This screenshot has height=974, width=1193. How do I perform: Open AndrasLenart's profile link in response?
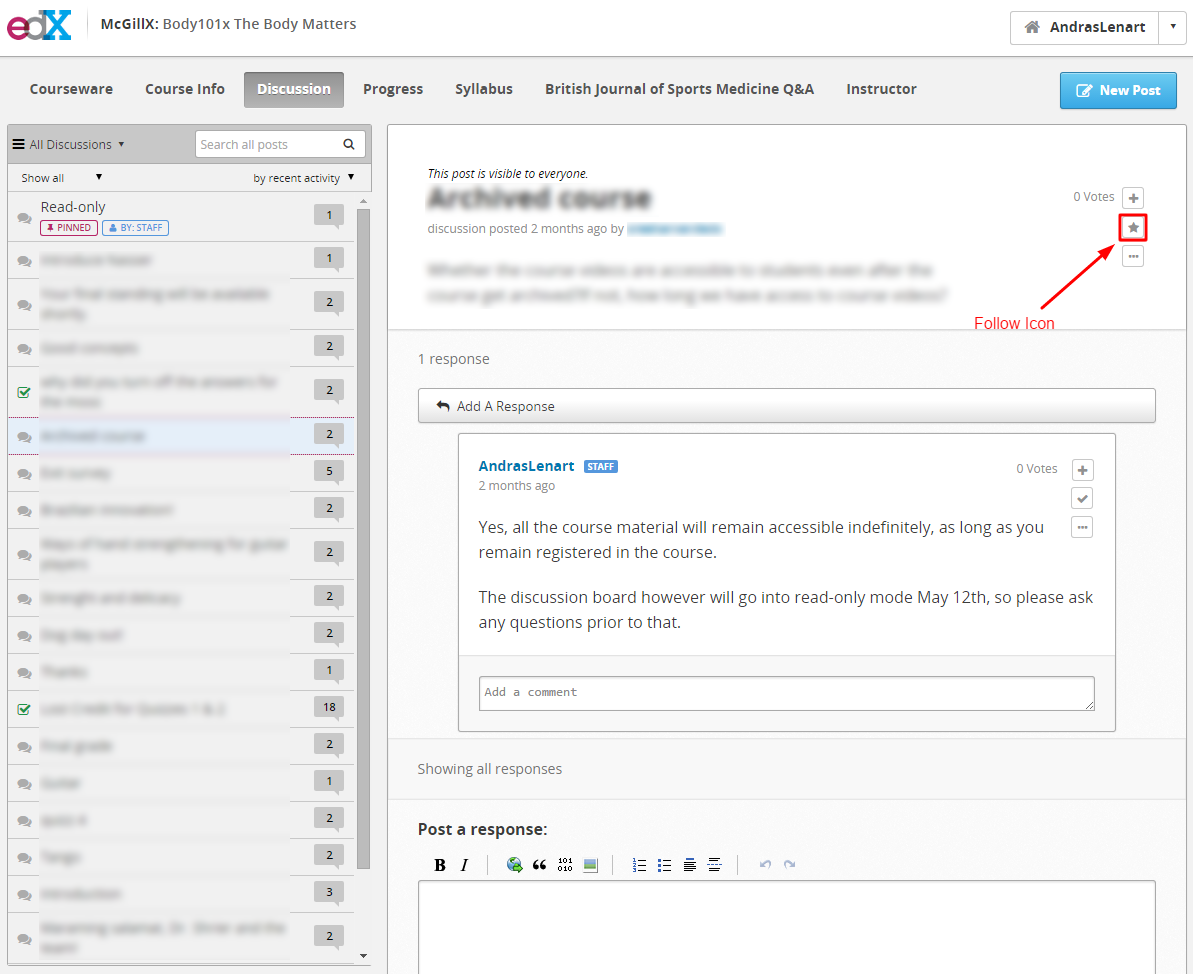[x=526, y=466]
